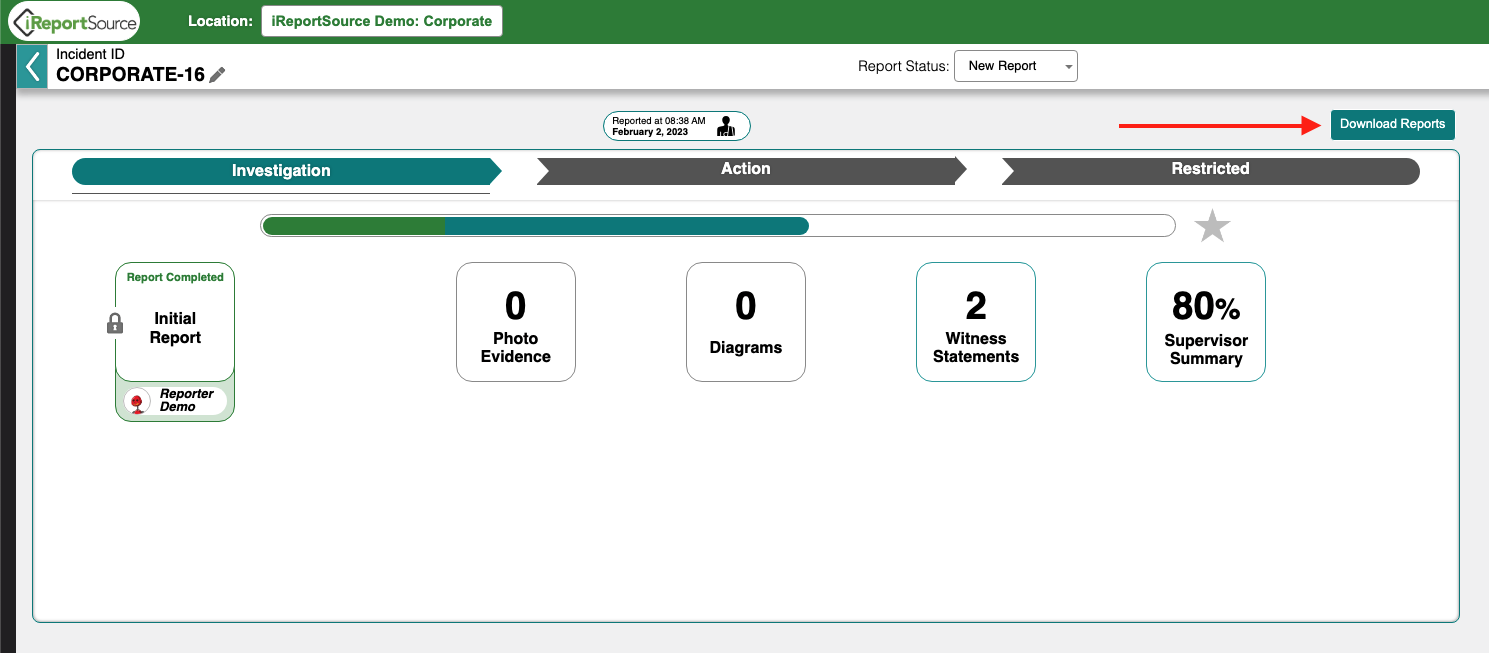Click the padlock icon beside Initial Report
This screenshot has height=653, width=1489.
115,323
